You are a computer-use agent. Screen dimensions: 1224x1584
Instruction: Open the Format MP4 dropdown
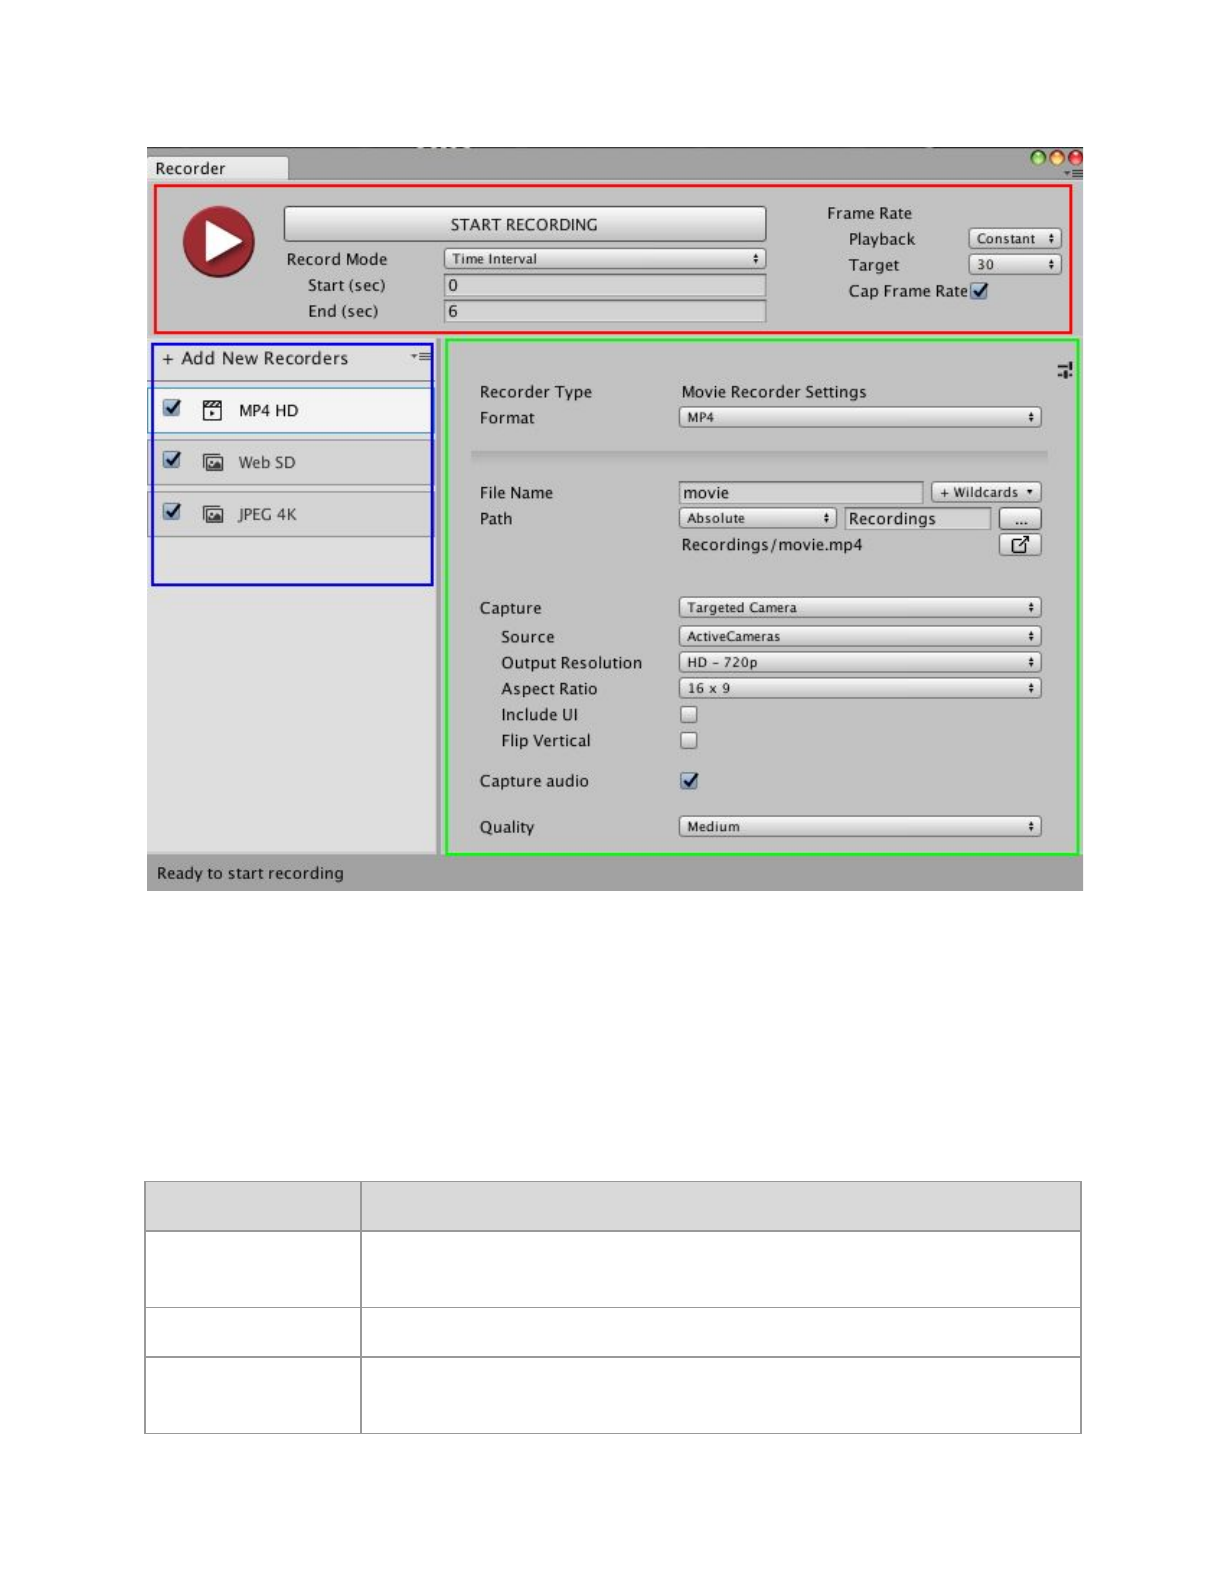[x=860, y=417]
